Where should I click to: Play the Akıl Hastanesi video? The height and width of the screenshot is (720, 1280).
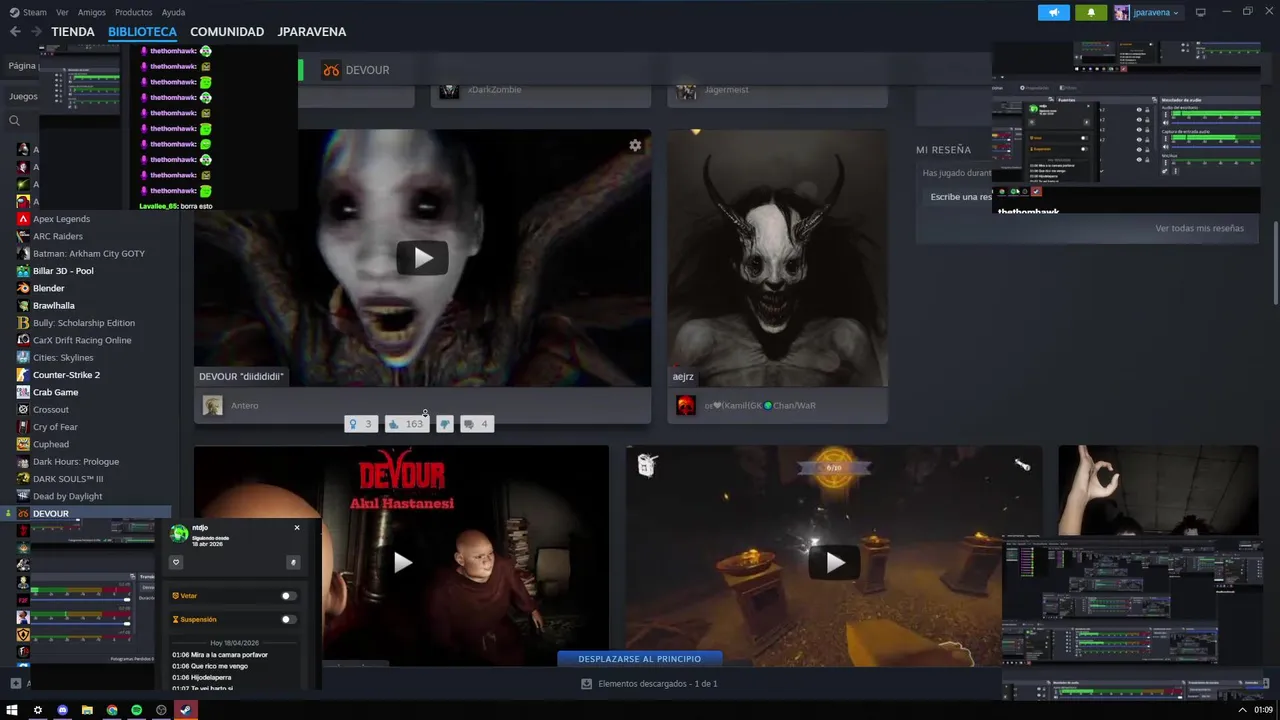point(402,562)
